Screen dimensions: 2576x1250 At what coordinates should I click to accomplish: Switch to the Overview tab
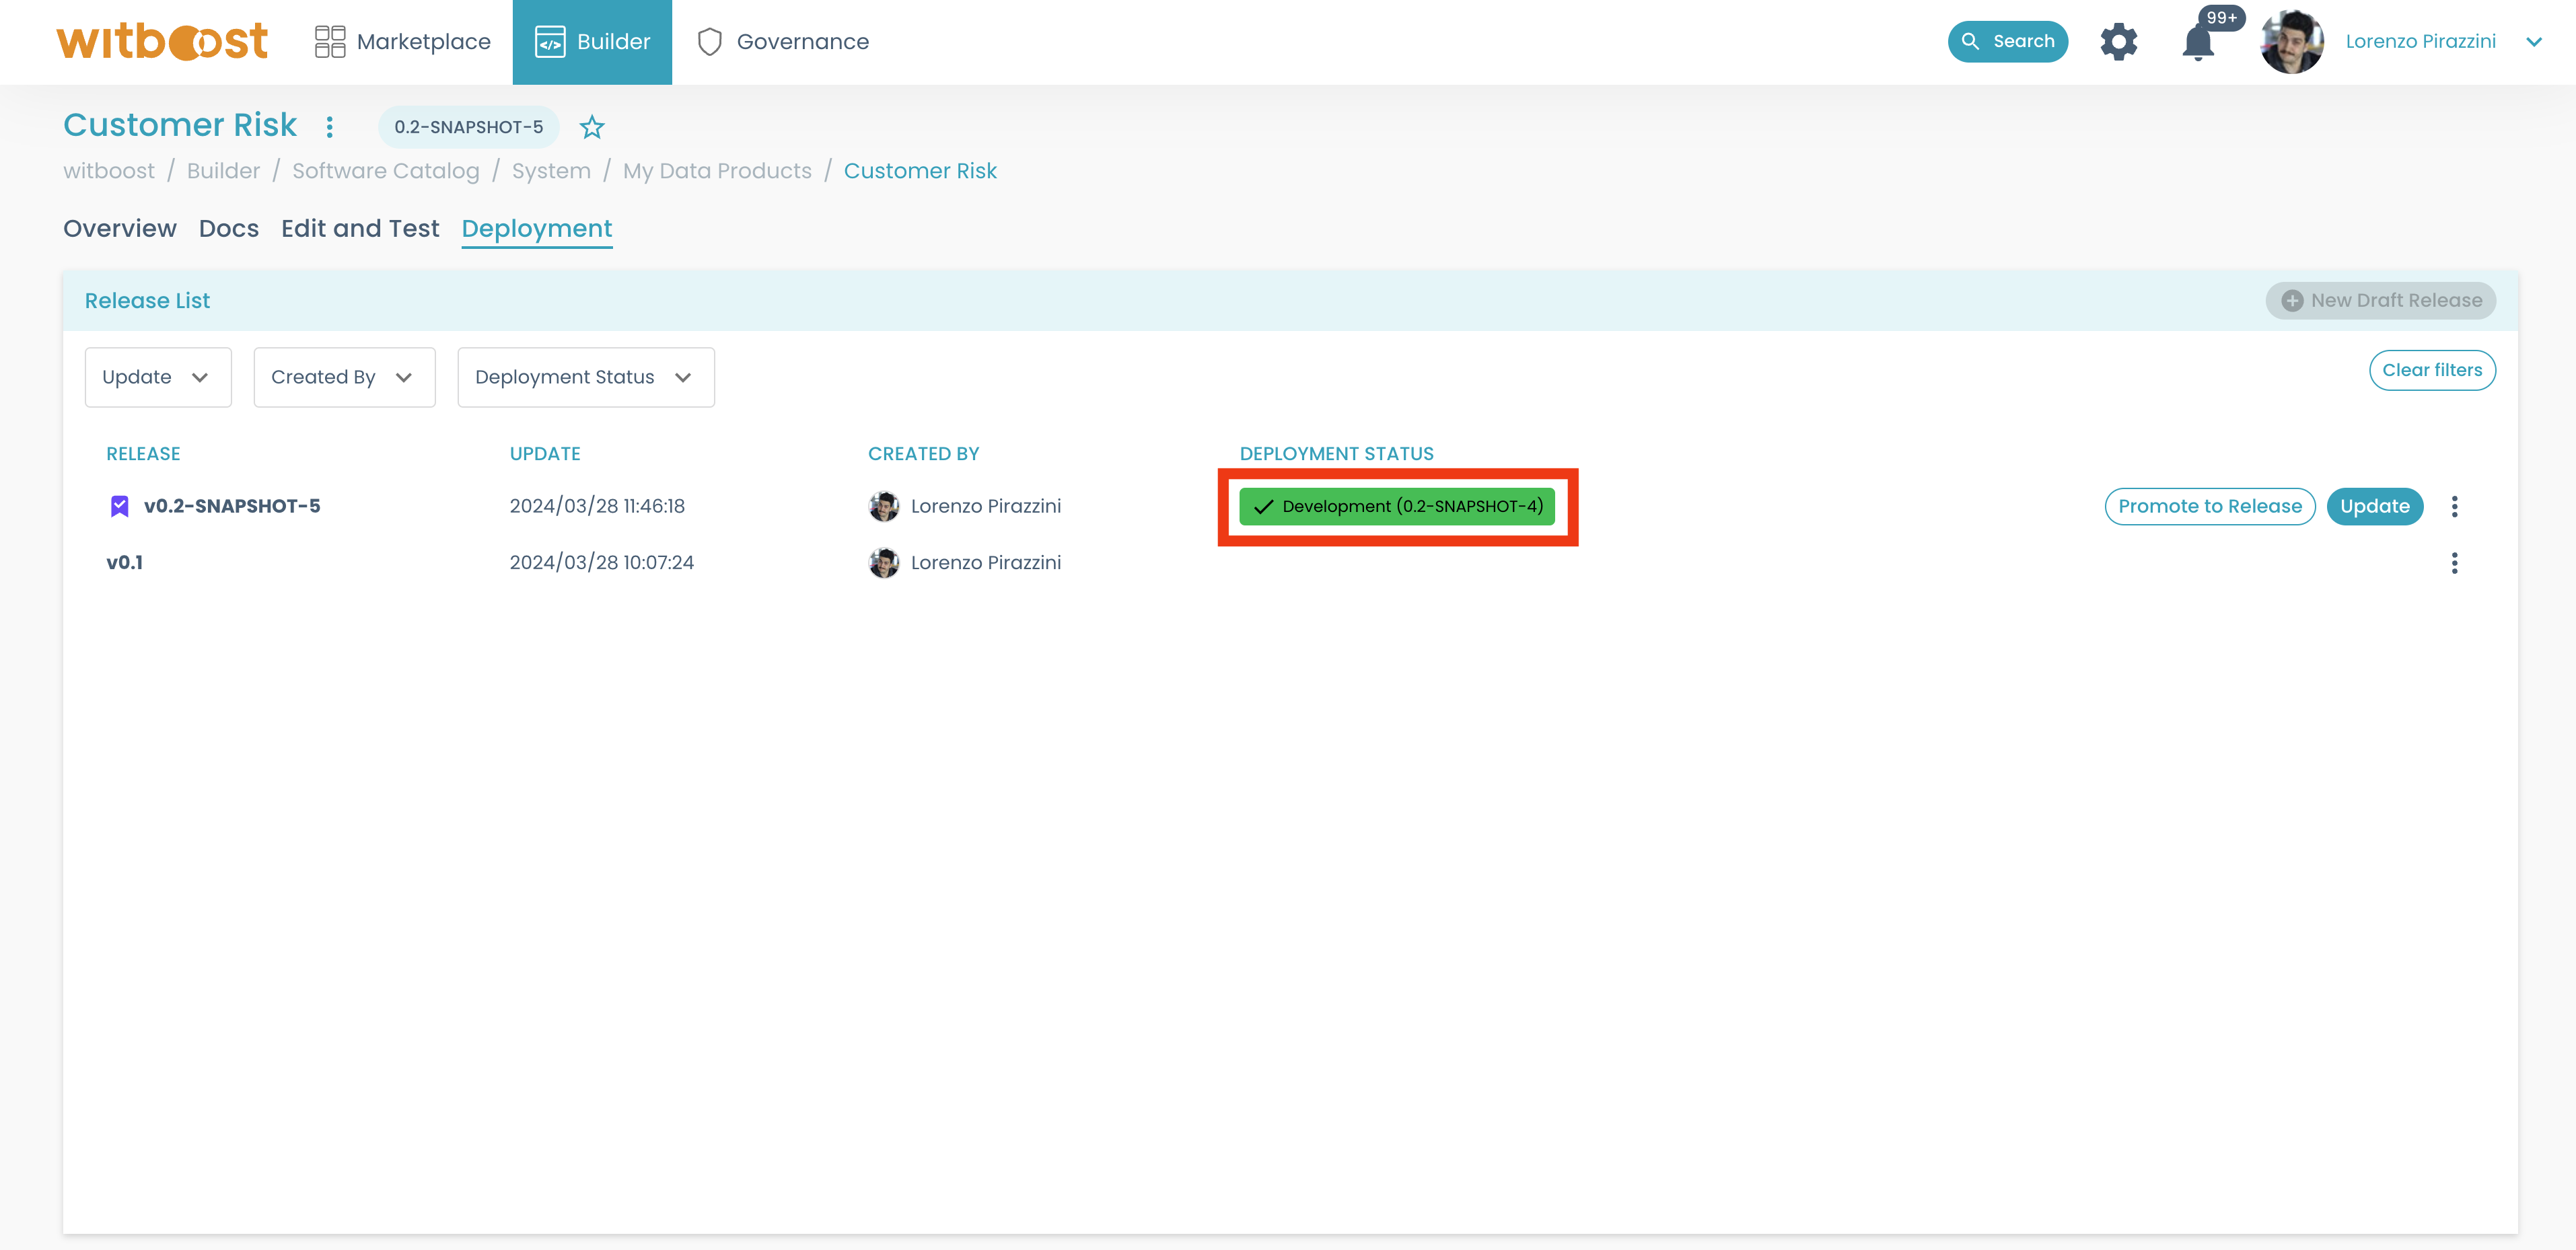(x=120, y=229)
